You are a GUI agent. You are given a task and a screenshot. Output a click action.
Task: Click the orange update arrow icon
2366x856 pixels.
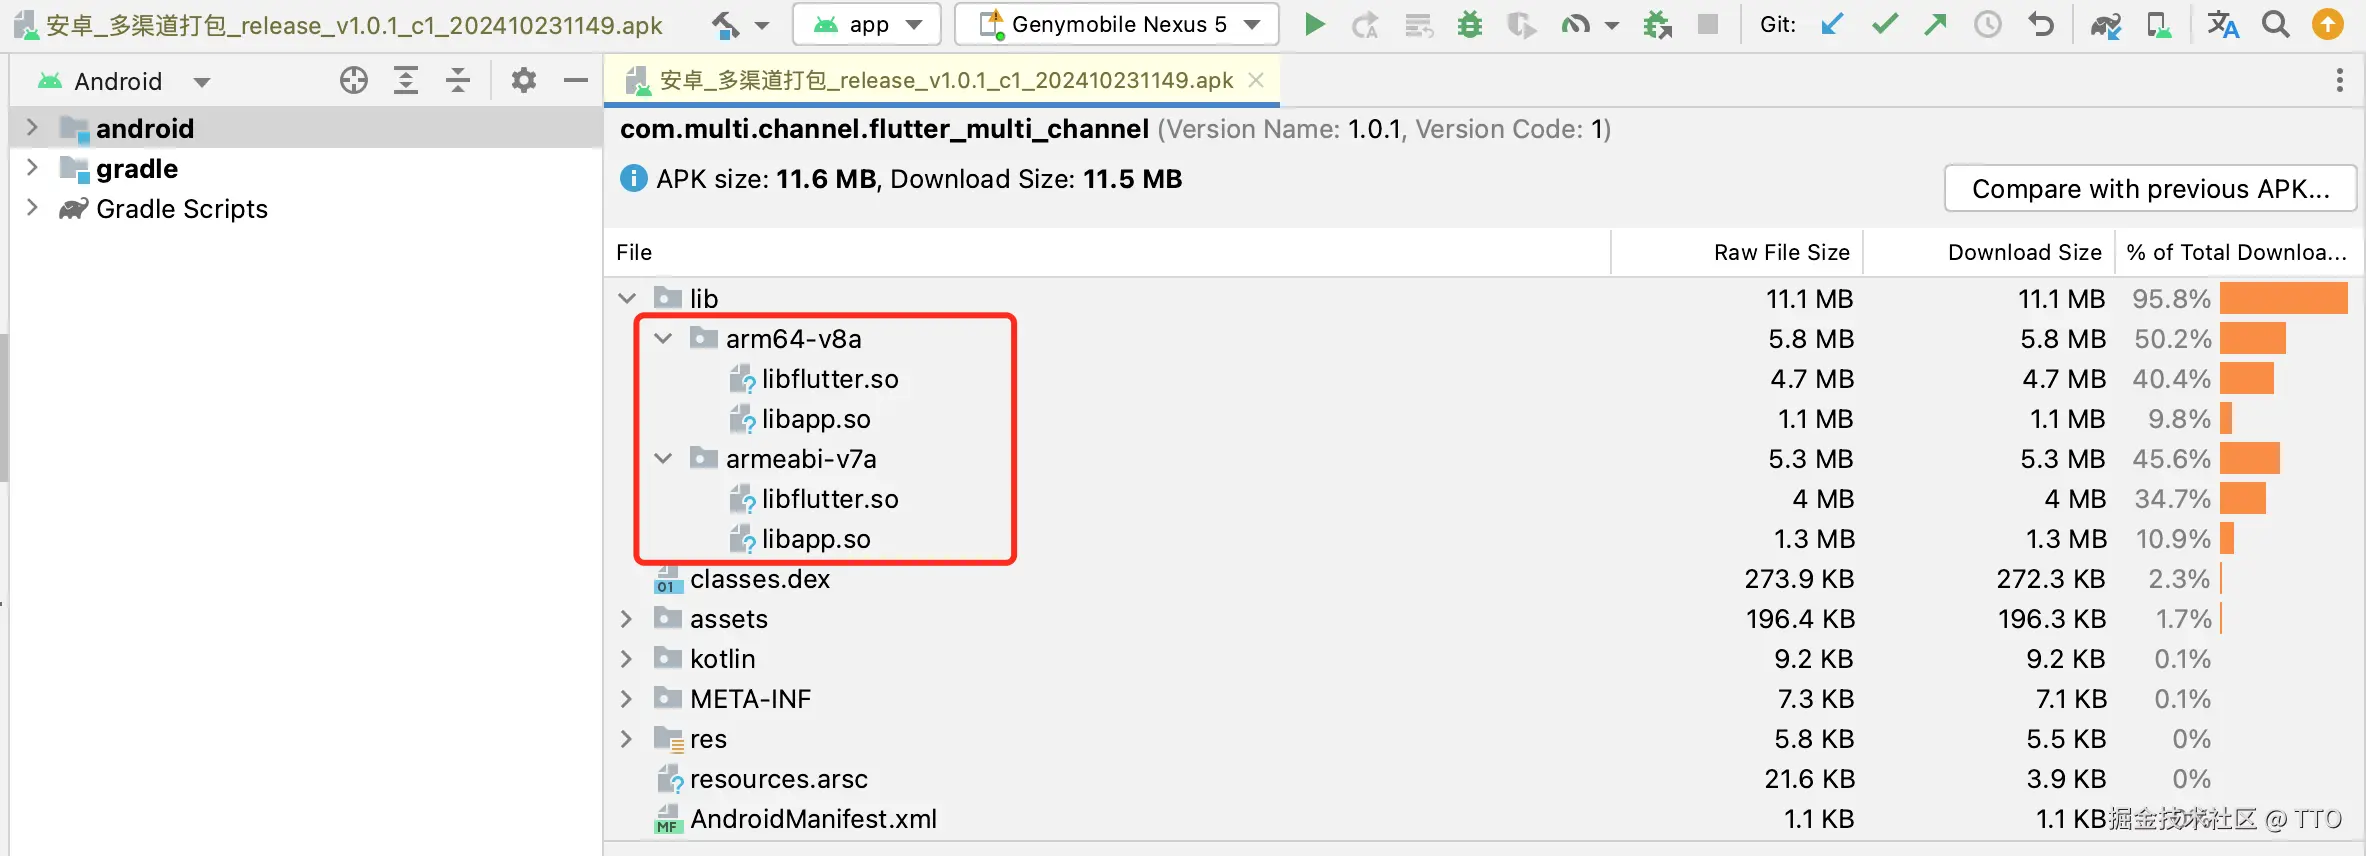[x=2328, y=24]
